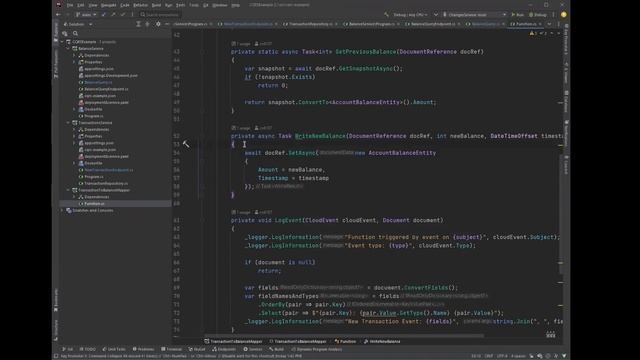Open the TODO tool window
Viewport: 640px width, 360px height.
point(87,349)
